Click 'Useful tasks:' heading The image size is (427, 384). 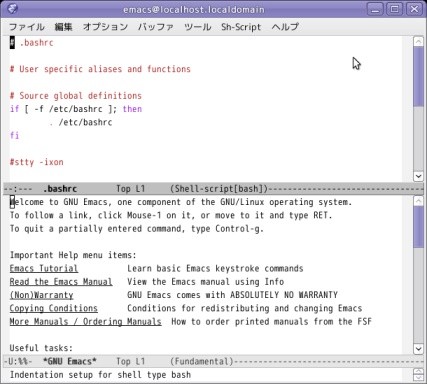pyautogui.click(x=41, y=348)
